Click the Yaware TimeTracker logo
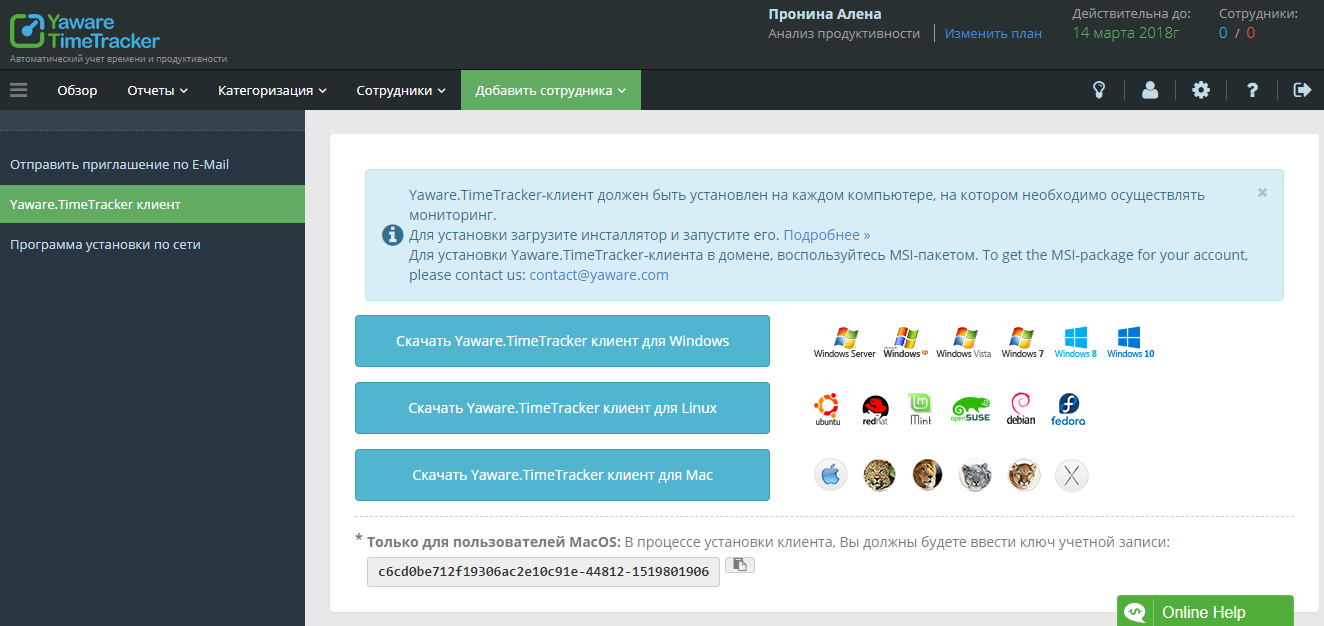Screen dimensions: 1324x626 (85, 31)
